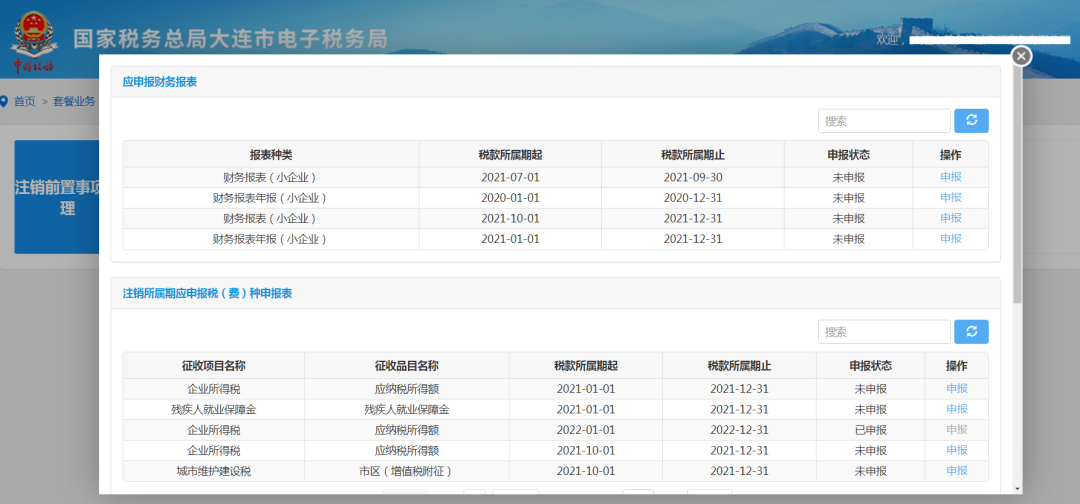Sort by 报表种类 column header

point(271,155)
